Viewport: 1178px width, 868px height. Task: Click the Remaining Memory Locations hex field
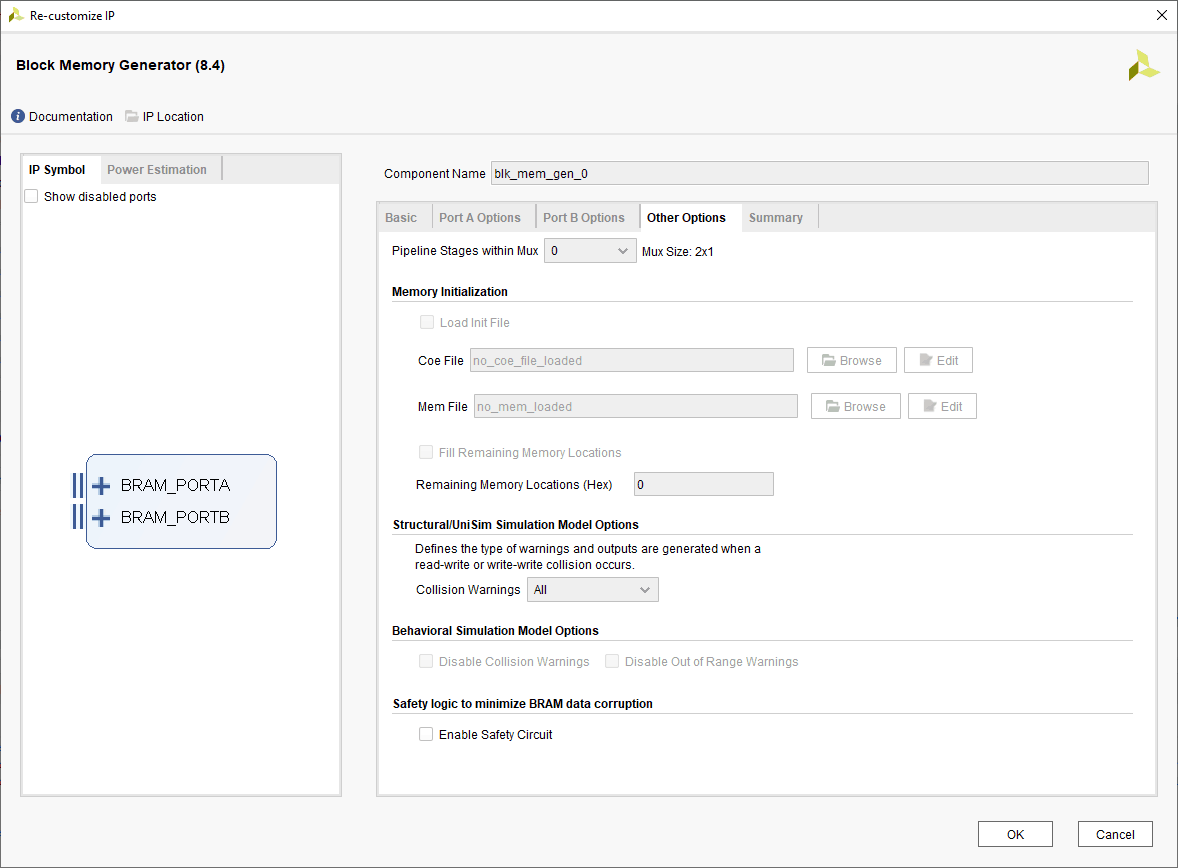point(703,485)
